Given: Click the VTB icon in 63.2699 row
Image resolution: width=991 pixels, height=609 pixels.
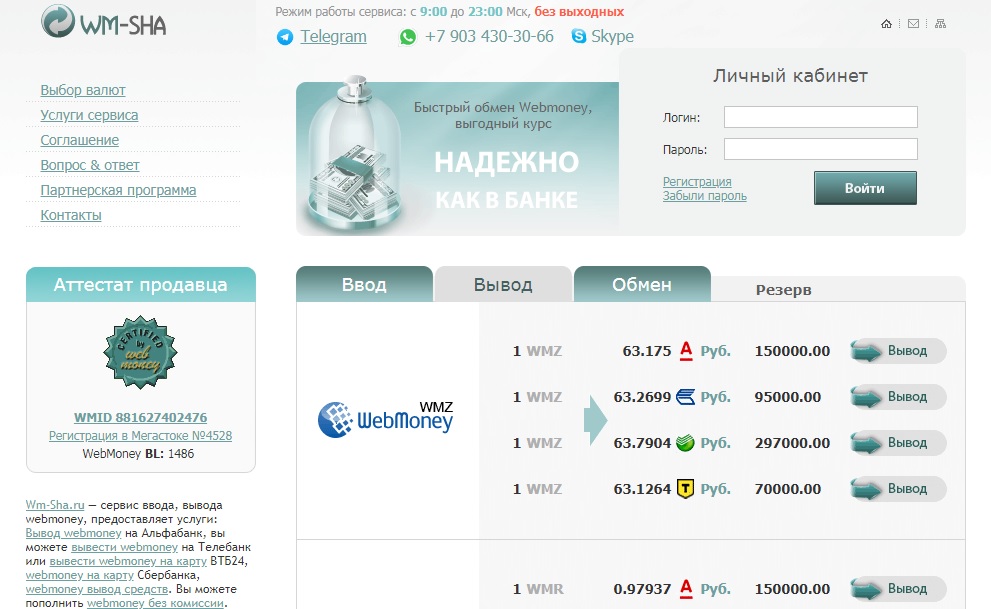Looking at the screenshot, I should [x=685, y=397].
